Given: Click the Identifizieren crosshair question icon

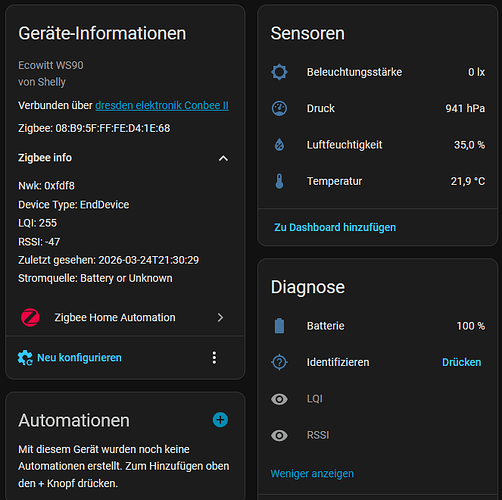Looking at the screenshot, I should (279, 362).
